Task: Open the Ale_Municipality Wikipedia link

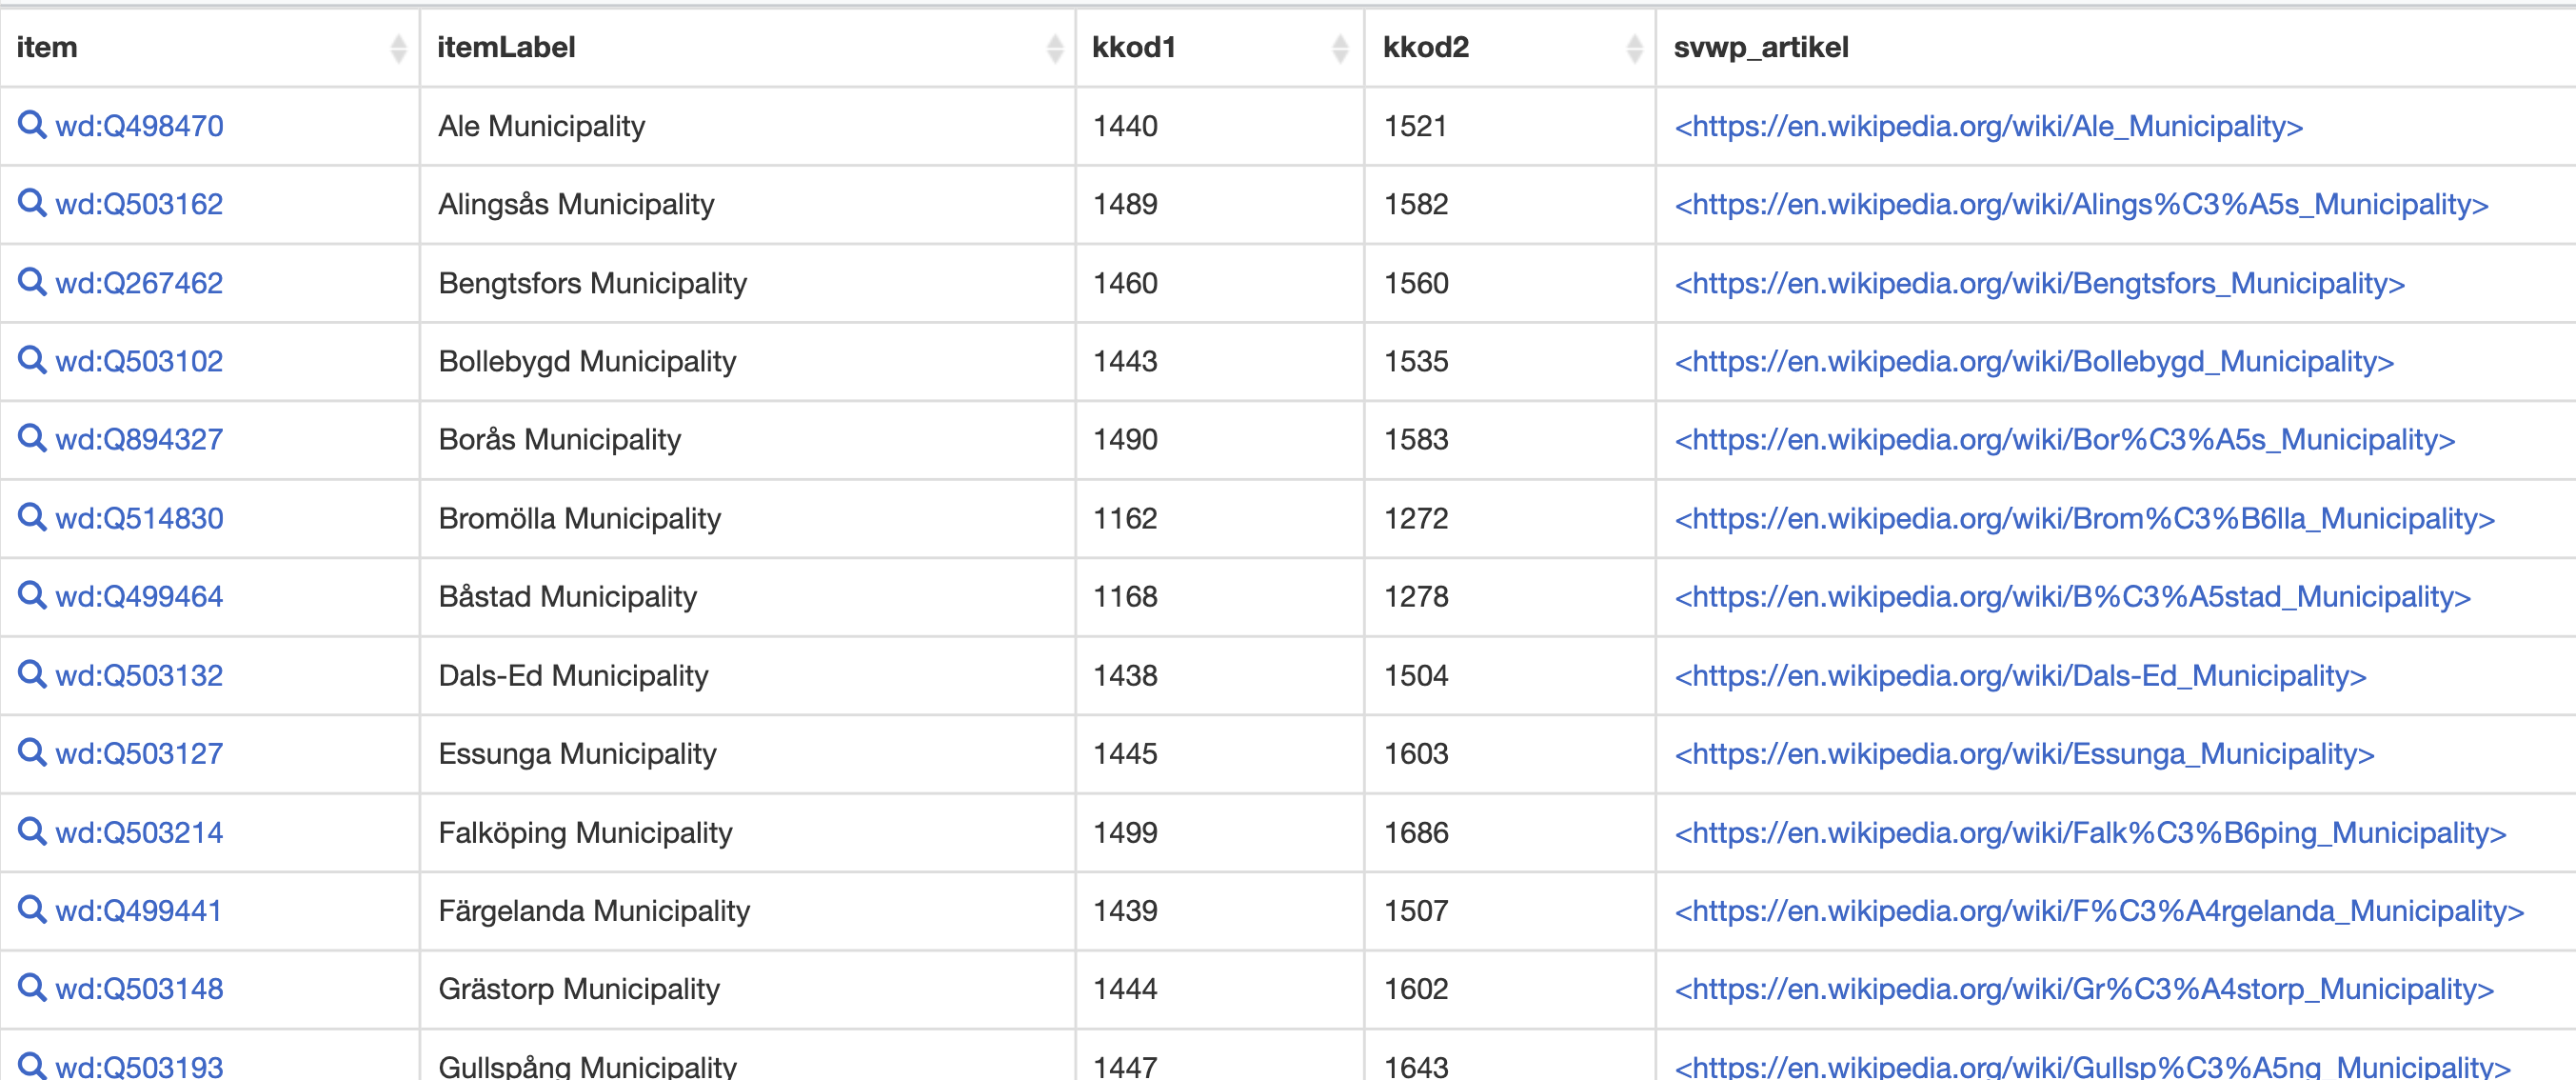Action: tap(1988, 126)
